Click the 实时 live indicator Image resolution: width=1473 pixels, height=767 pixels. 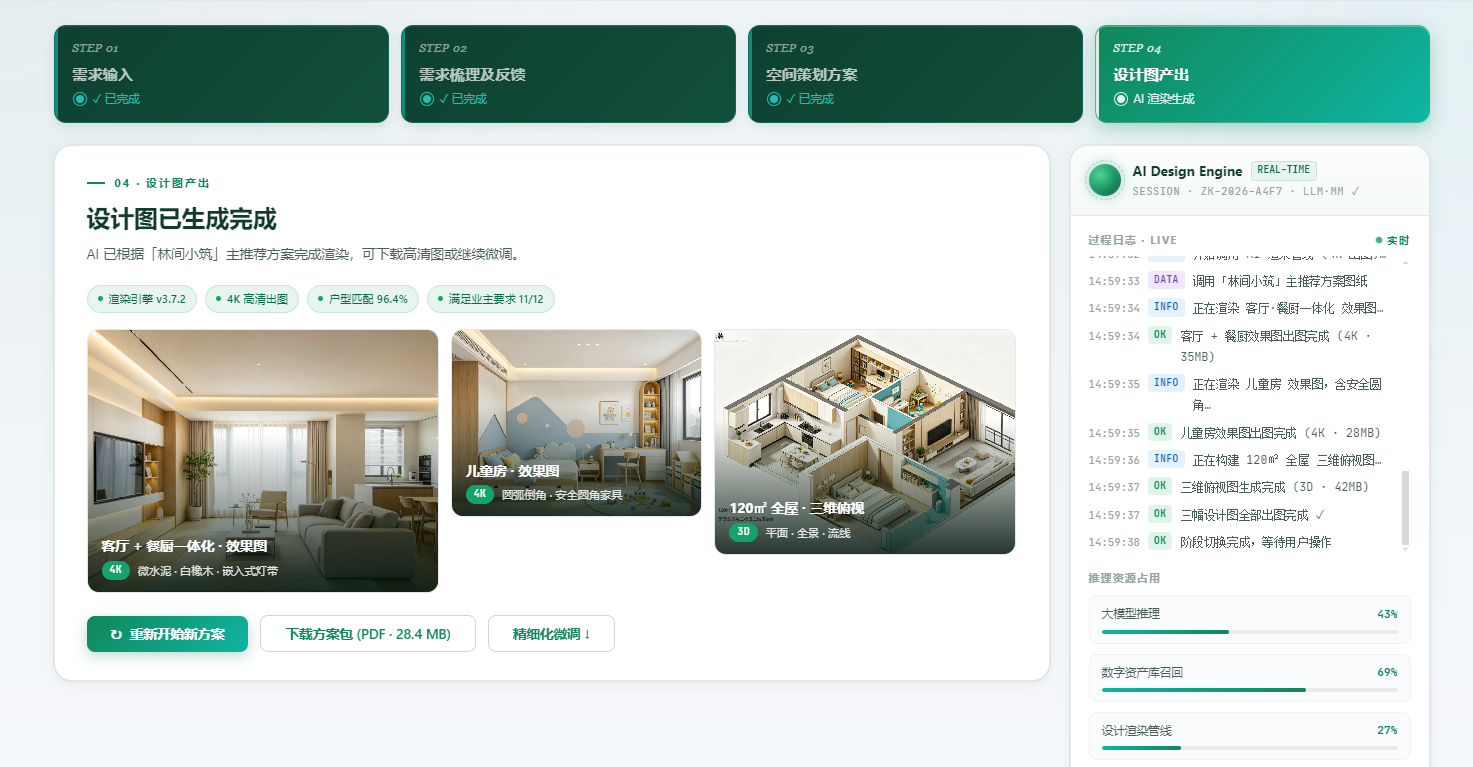point(1393,240)
